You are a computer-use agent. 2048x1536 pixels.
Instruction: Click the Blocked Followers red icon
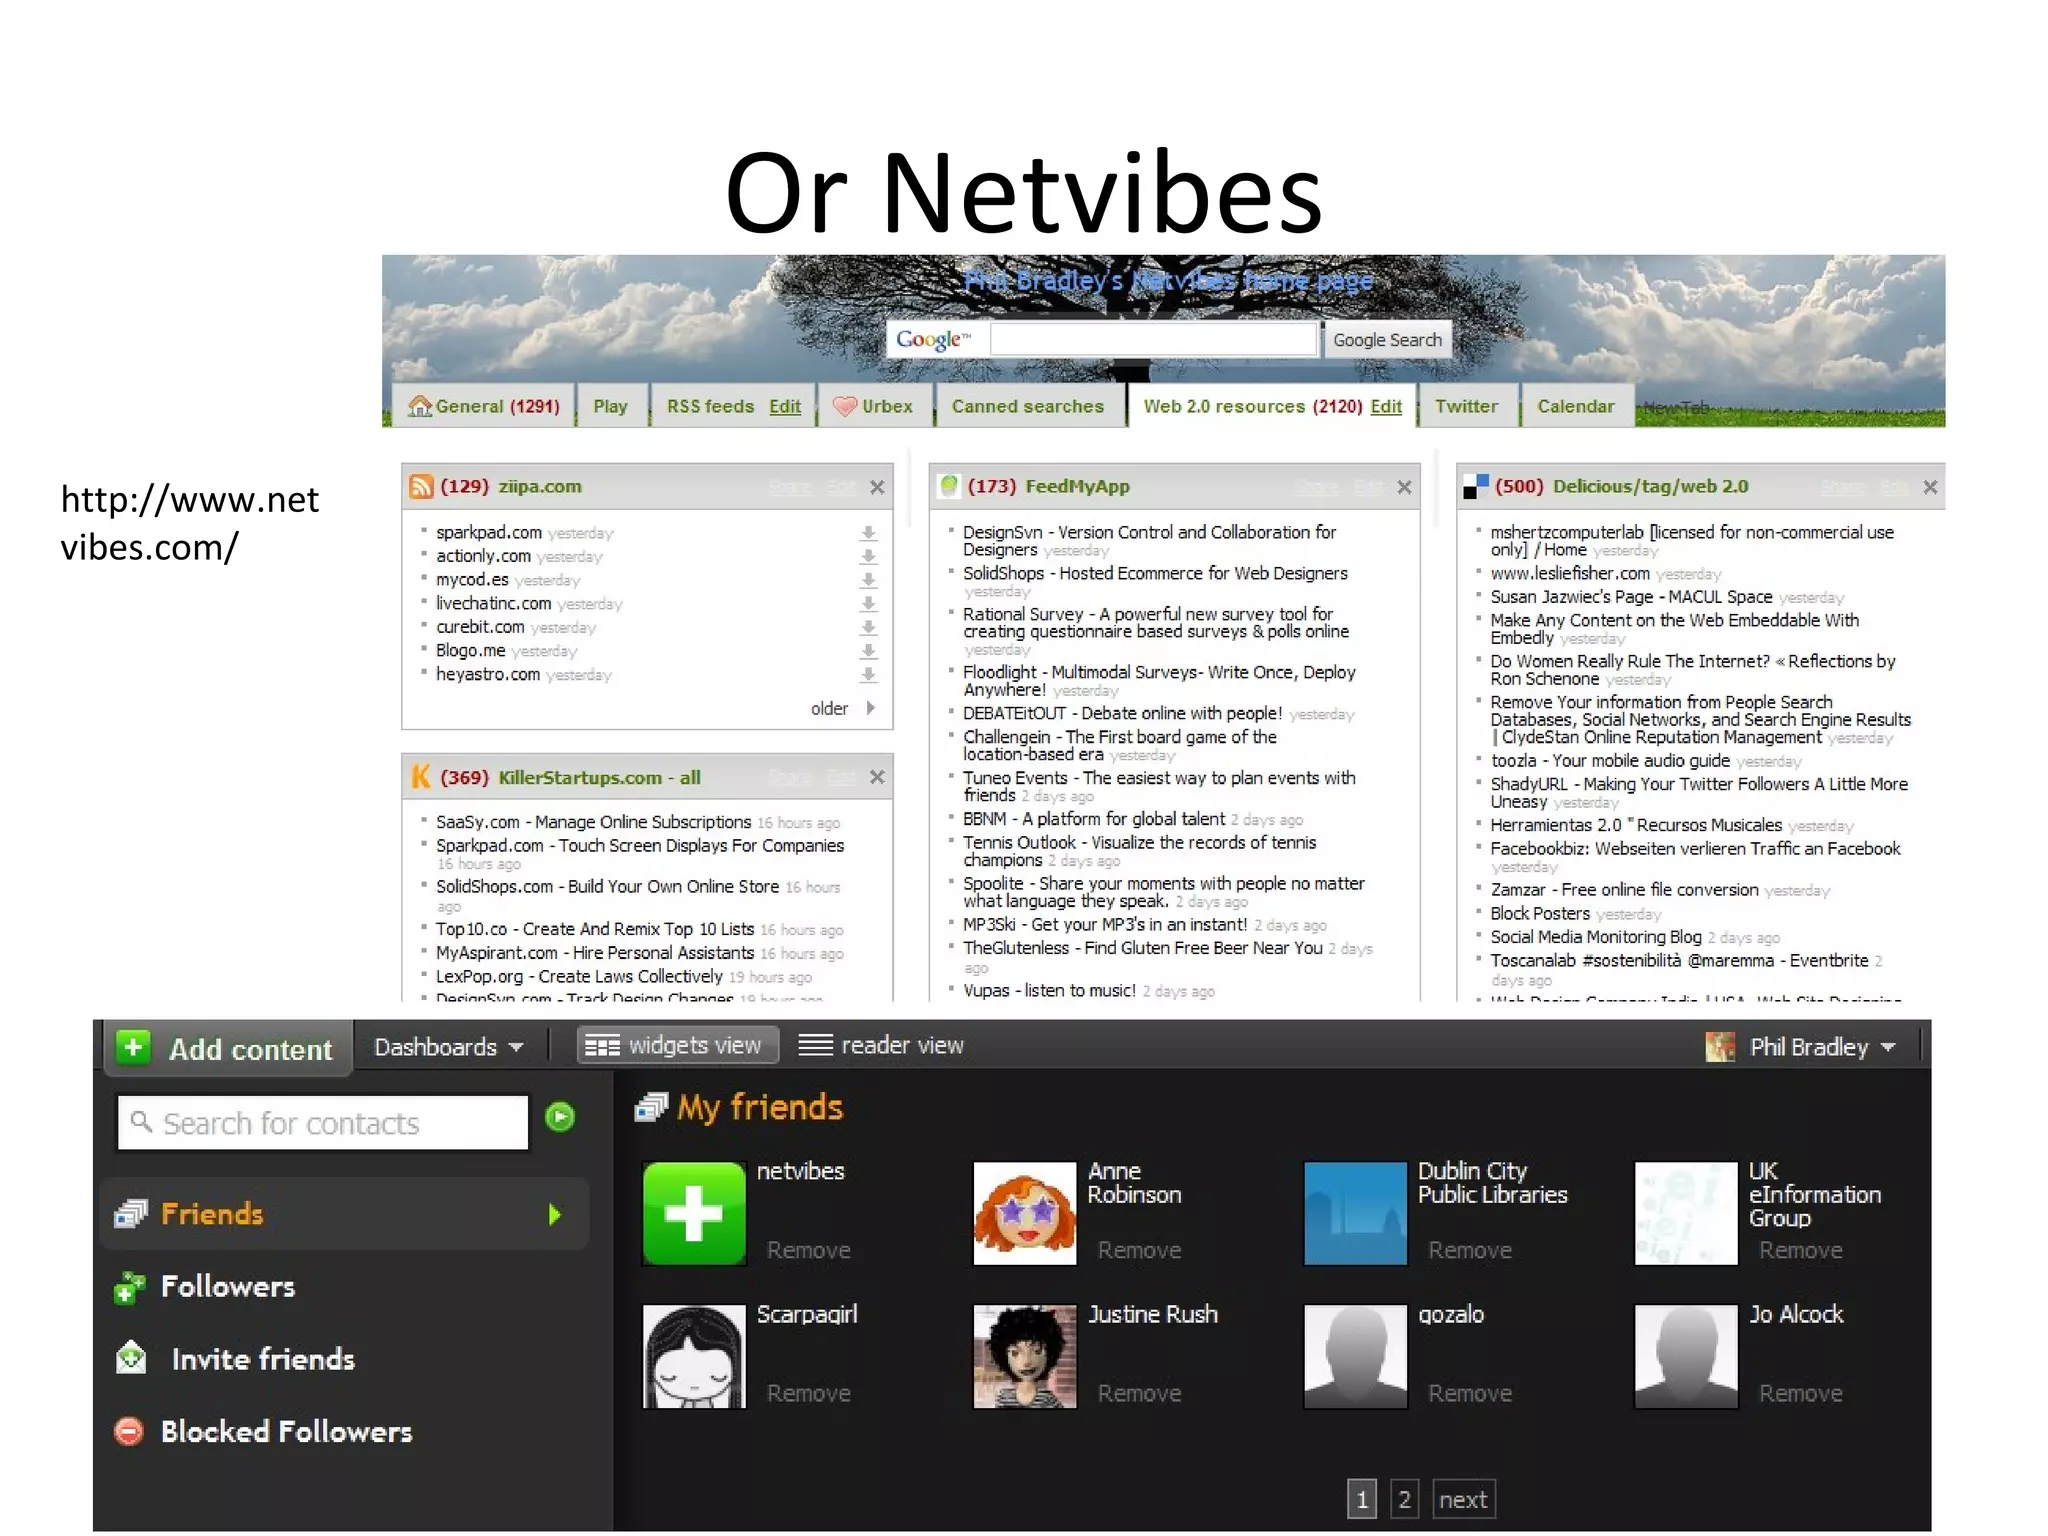click(129, 1432)
